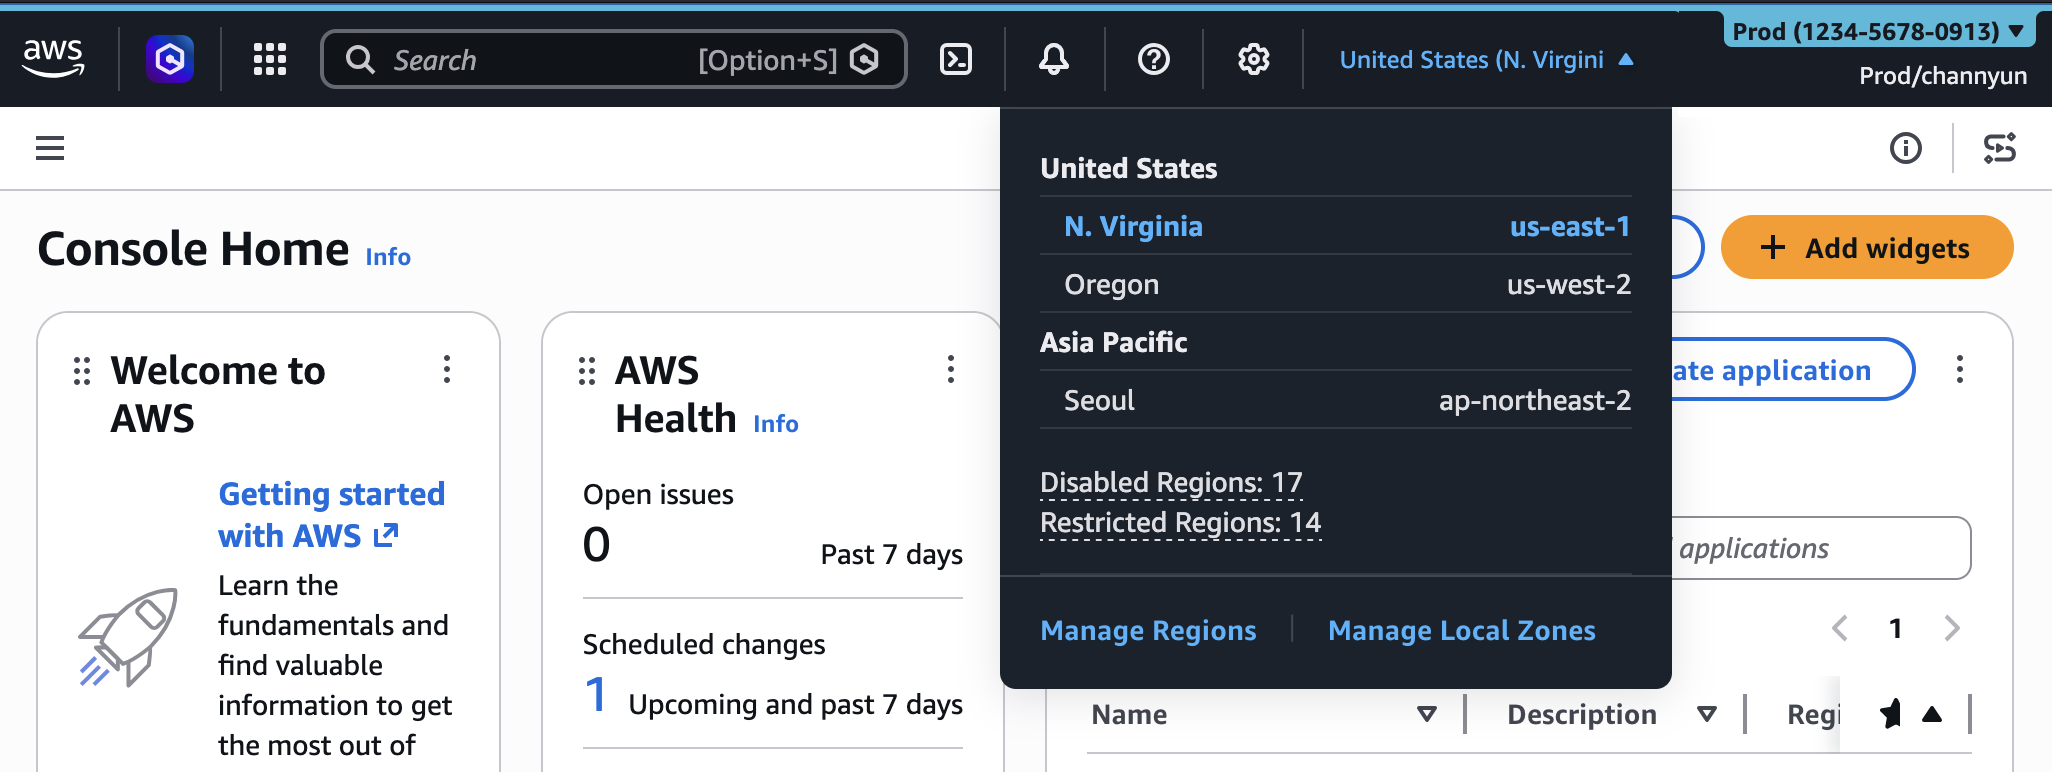Open the help question mark icon

pyautogui.click(x=1153, y=59)
